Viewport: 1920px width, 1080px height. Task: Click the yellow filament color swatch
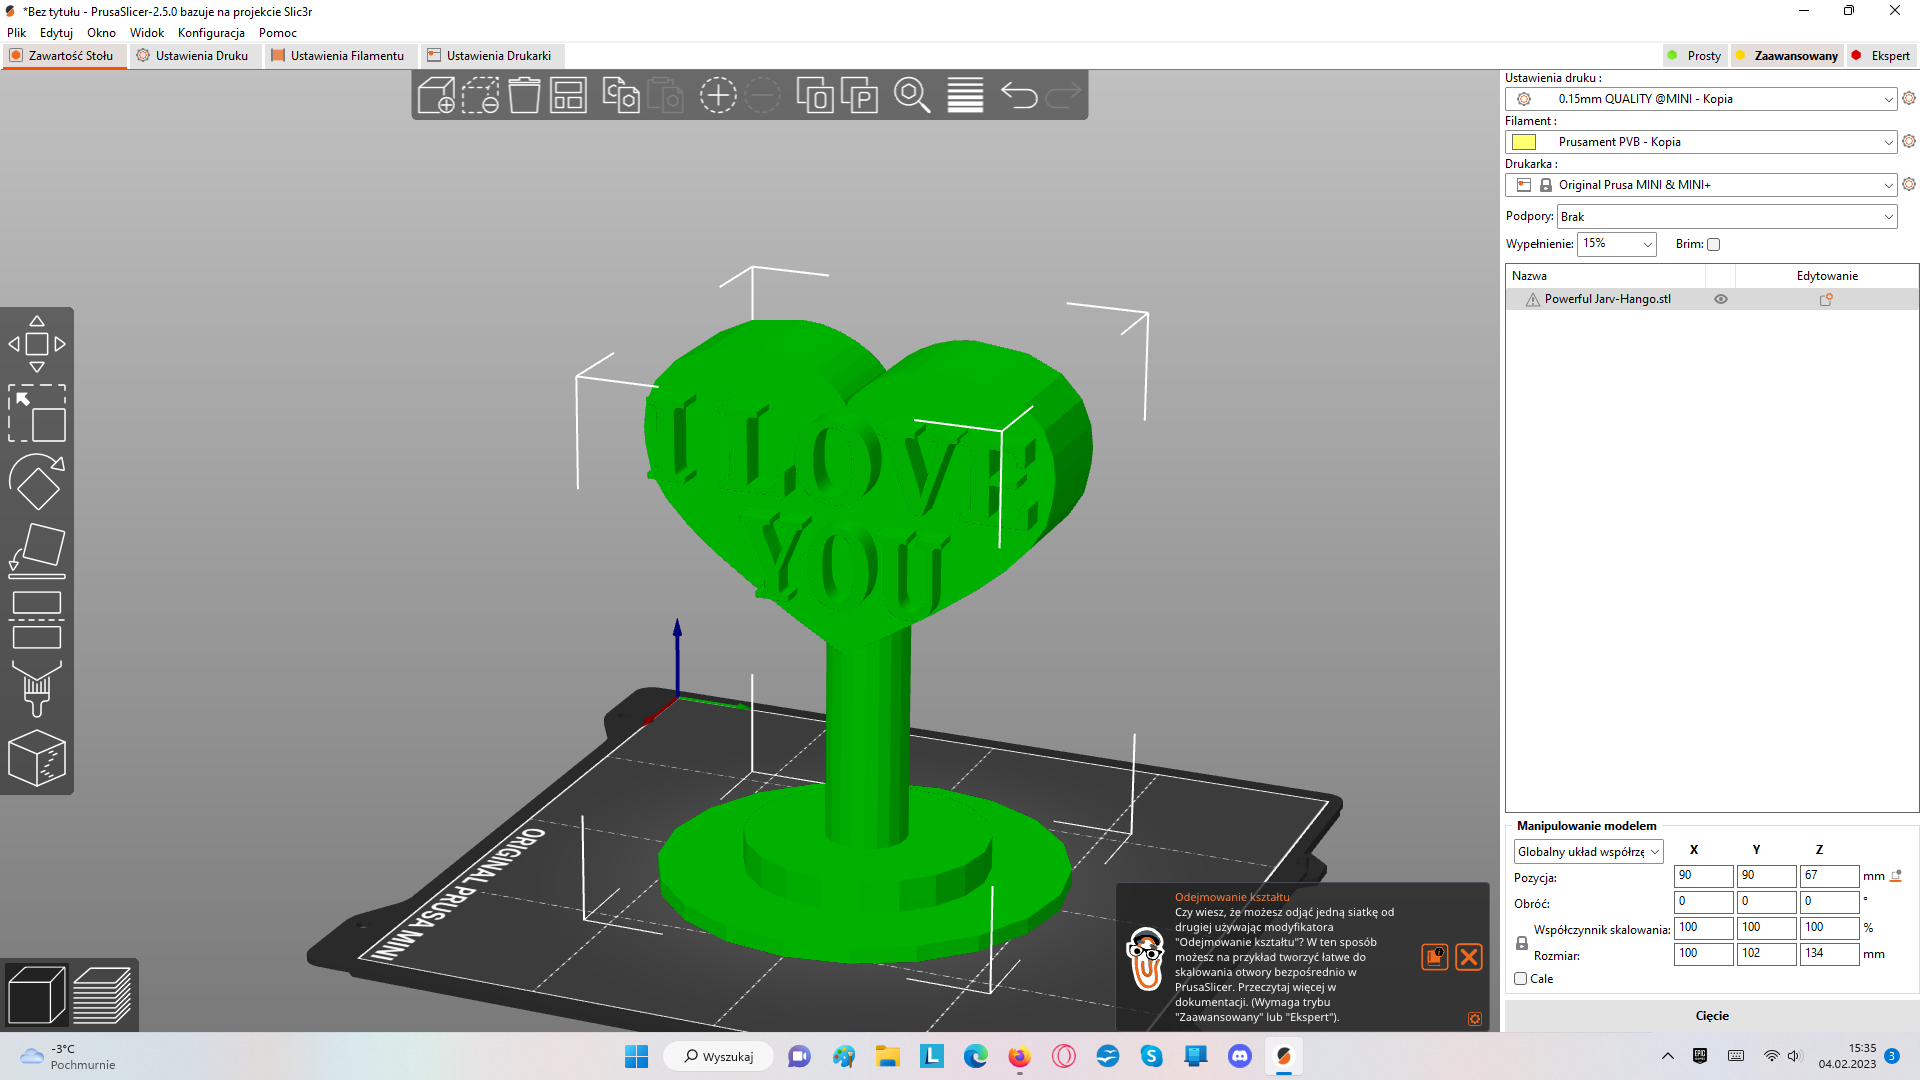coord(1524,142)
